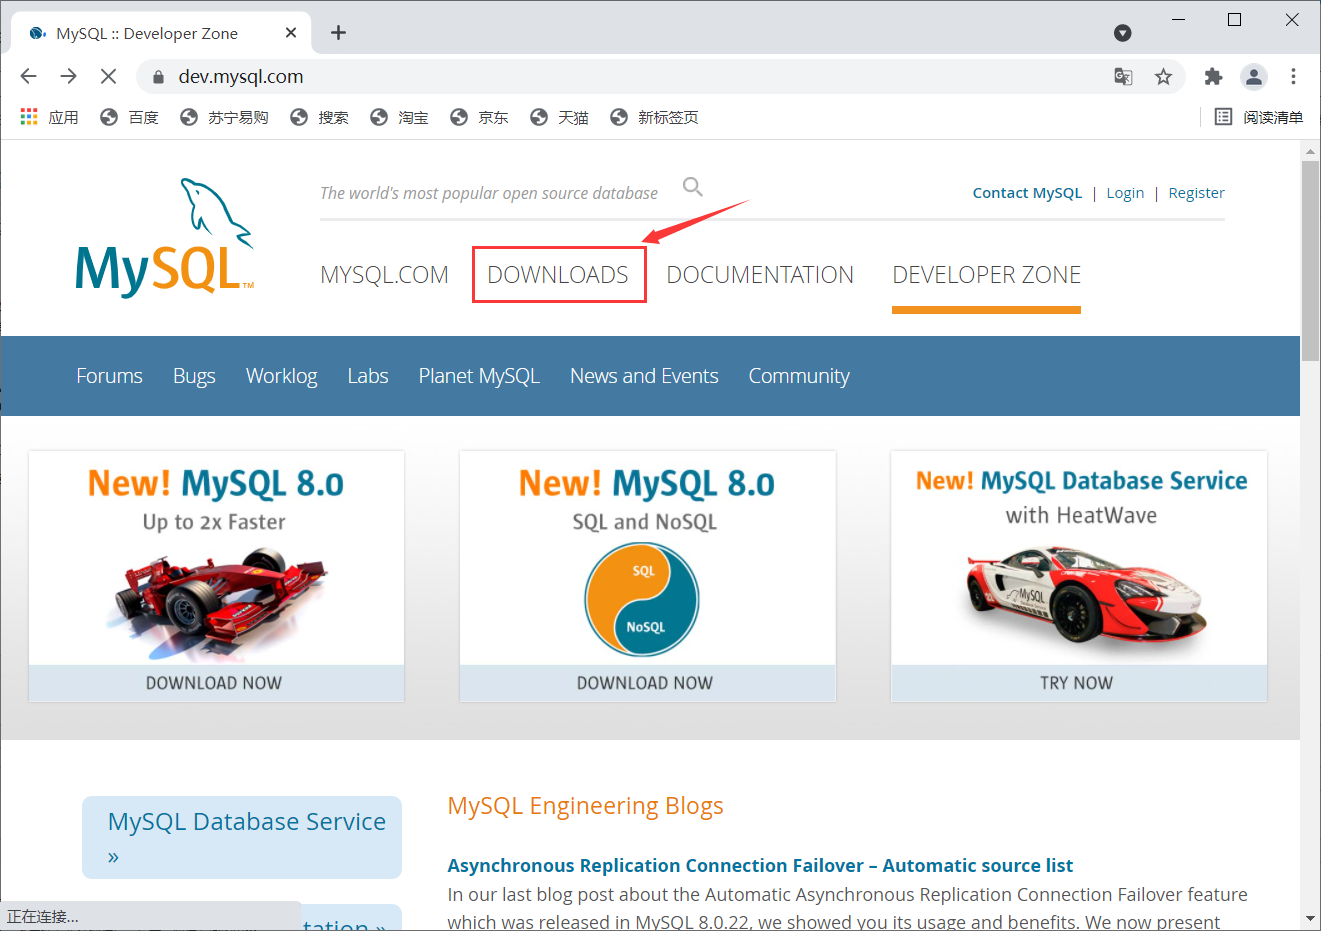Click the site search magnifier icon
Image resolution: width=1321 pixels, height=931 pixels.
692,187
